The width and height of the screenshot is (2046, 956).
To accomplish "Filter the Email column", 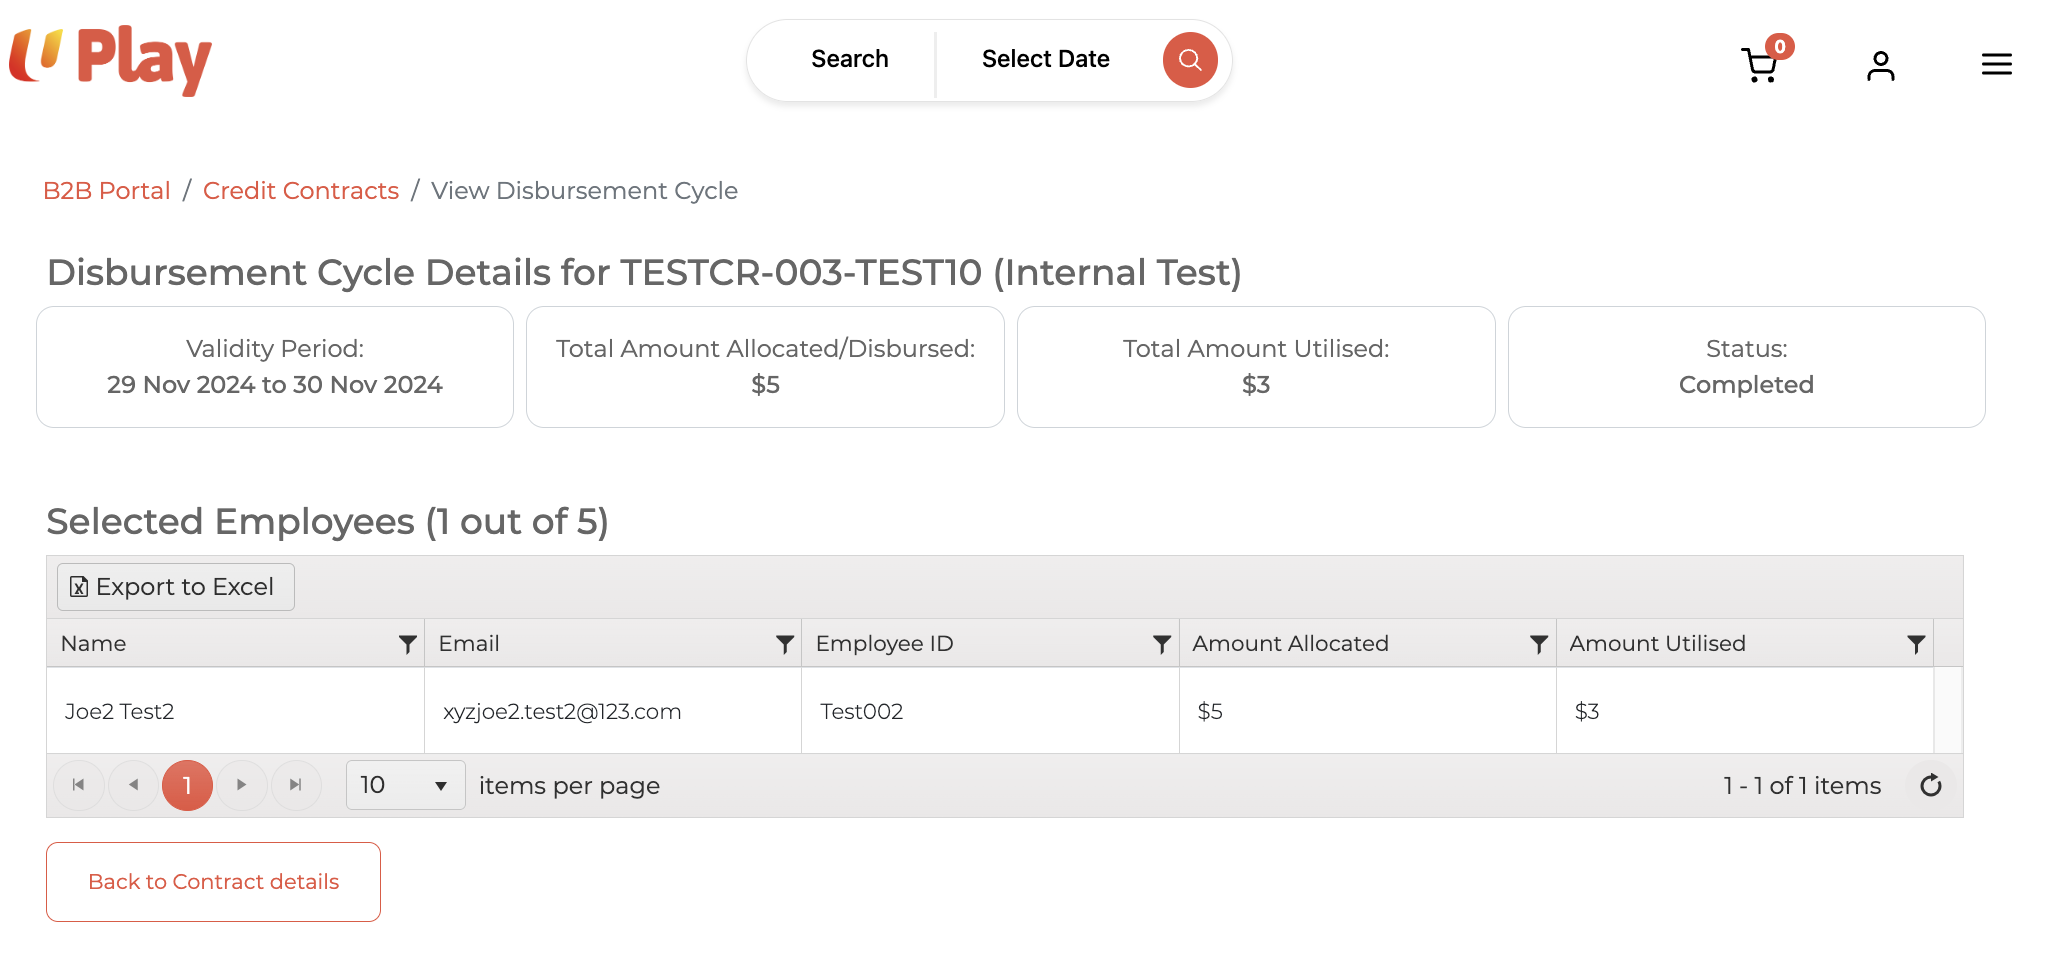I will click(x=784, y=644).
